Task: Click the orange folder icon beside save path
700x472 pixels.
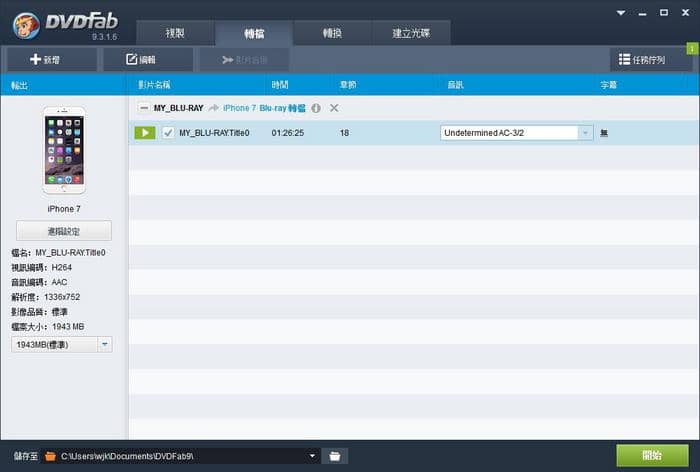Action: tap(50, 456)
